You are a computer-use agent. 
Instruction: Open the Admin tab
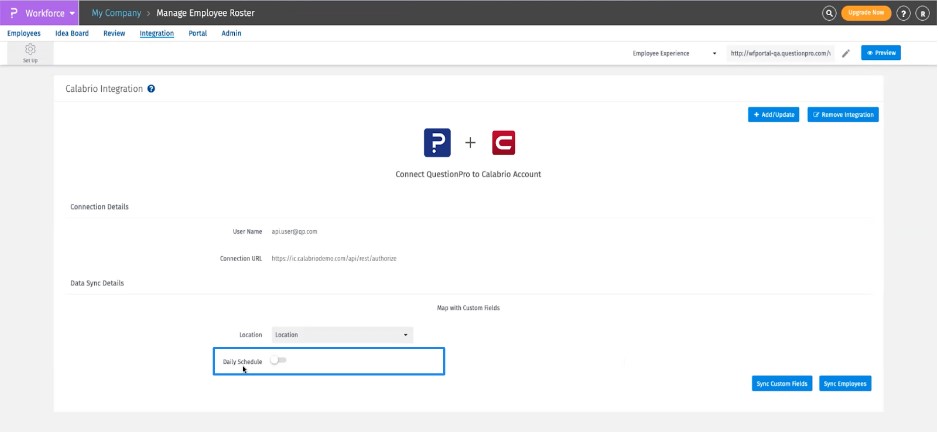(x=231, y=33)
